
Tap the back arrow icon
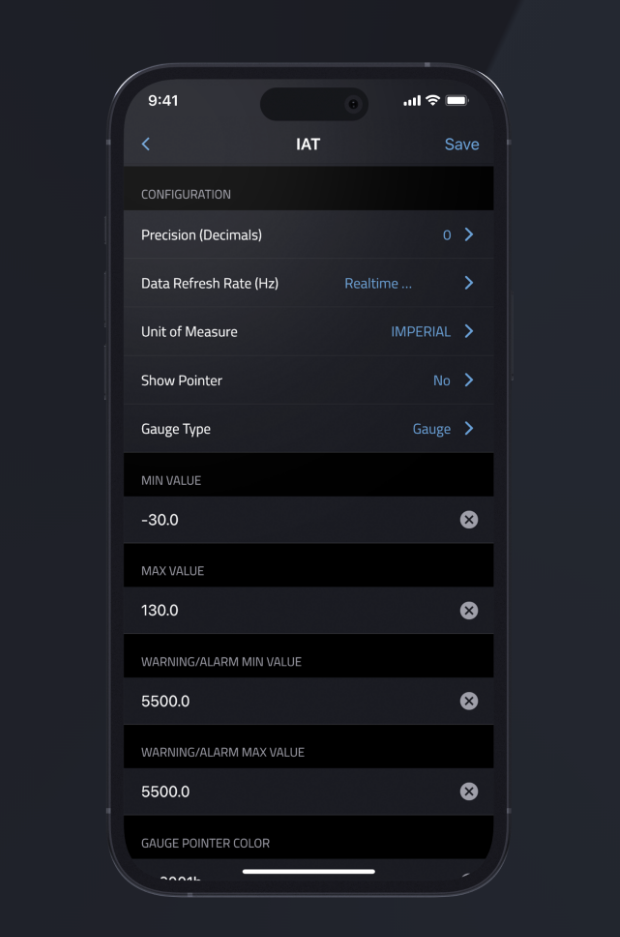point(146,144)
